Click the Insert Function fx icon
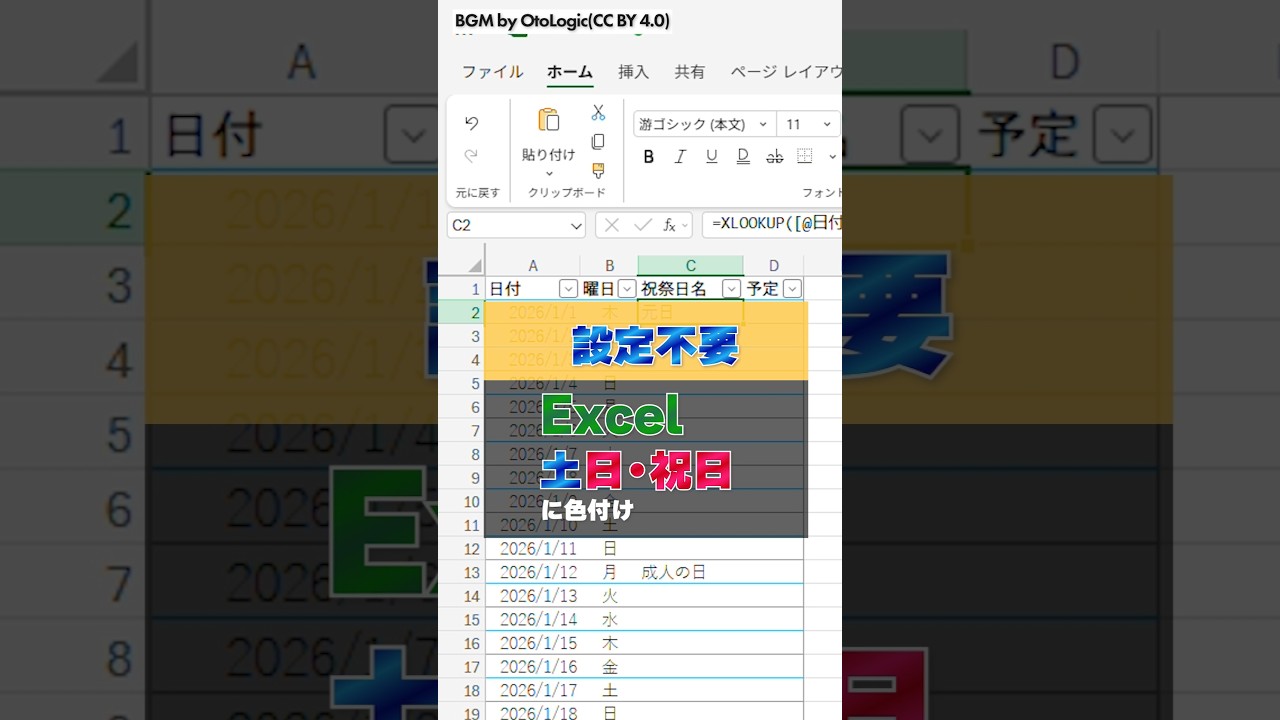The width and height of the screenshot is (1280, 720). pos(670,226)
